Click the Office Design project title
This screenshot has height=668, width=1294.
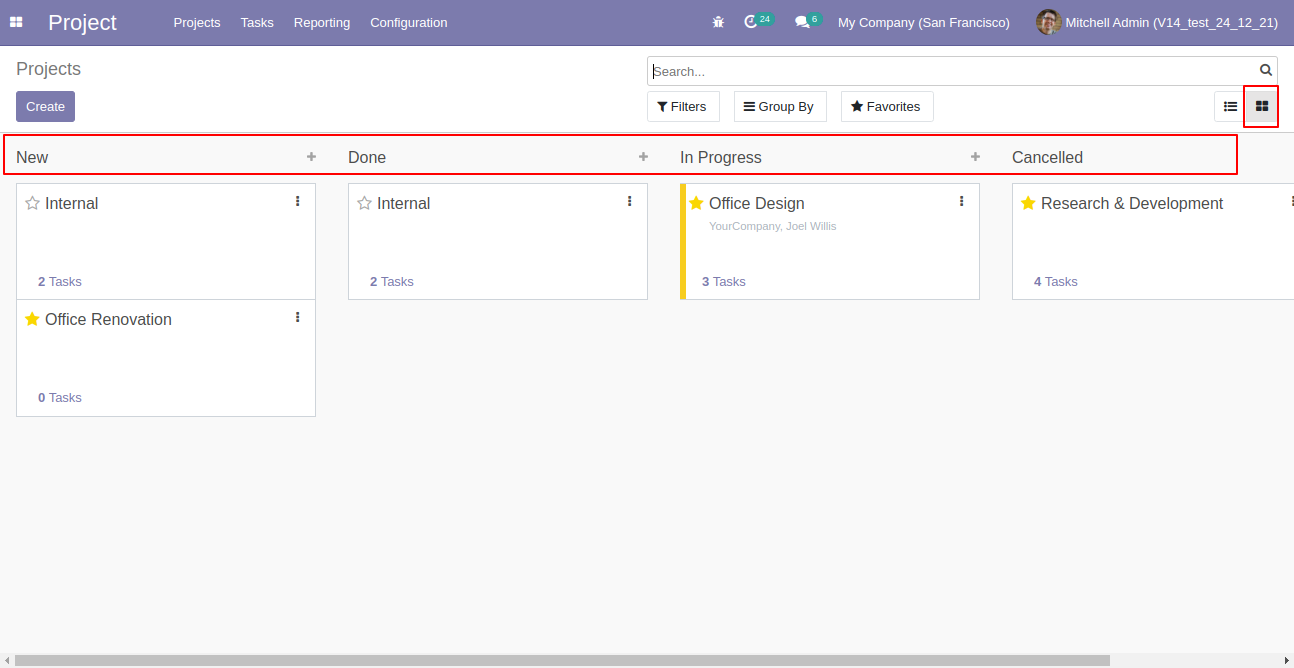click(756, 203)
